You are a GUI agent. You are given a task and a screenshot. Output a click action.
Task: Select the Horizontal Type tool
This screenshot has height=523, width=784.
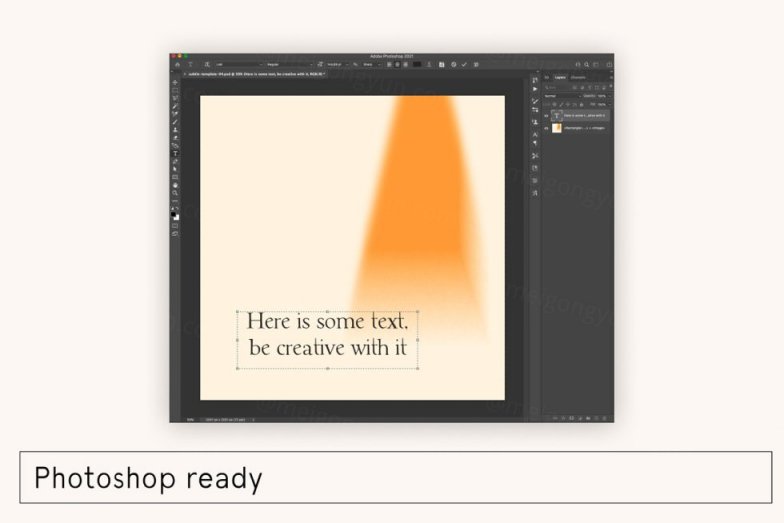[175, 154]
